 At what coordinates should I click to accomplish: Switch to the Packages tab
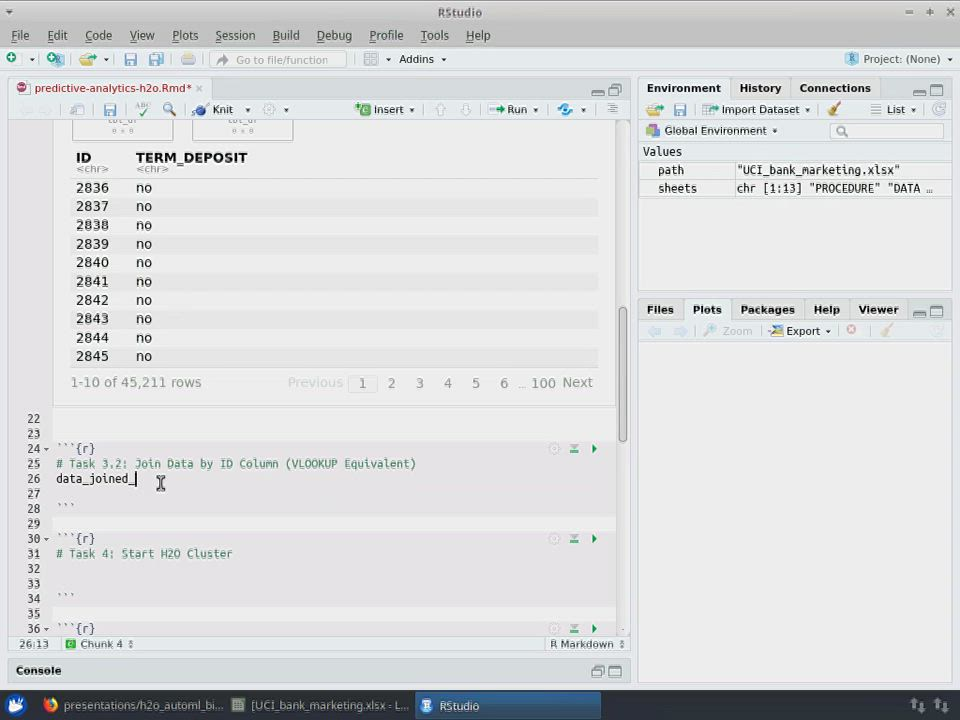click(767, 310)
